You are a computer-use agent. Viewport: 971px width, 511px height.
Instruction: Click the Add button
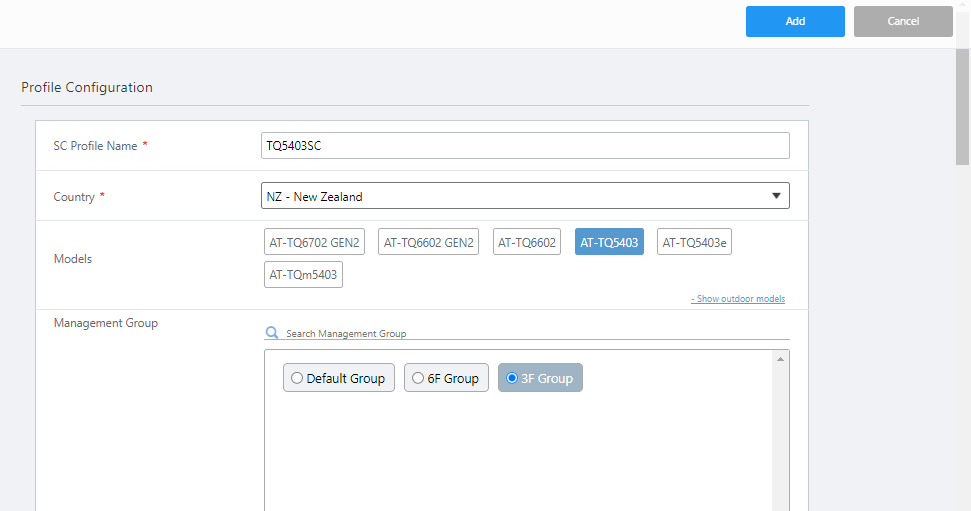(795, 21)
